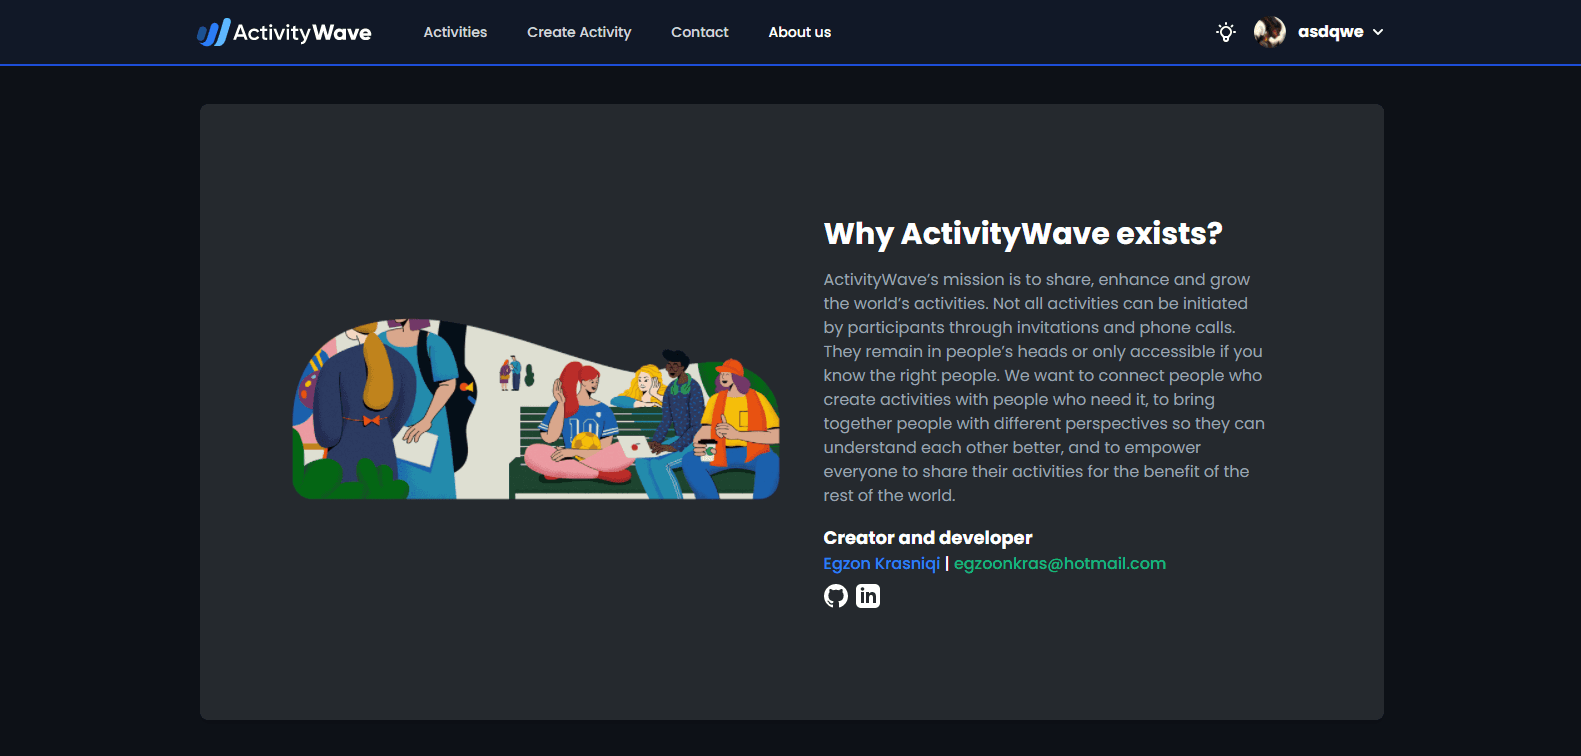This screenshot has width=1581, height=756.
Task: Click the "Creator and developer" subheading
Action: 927,538
